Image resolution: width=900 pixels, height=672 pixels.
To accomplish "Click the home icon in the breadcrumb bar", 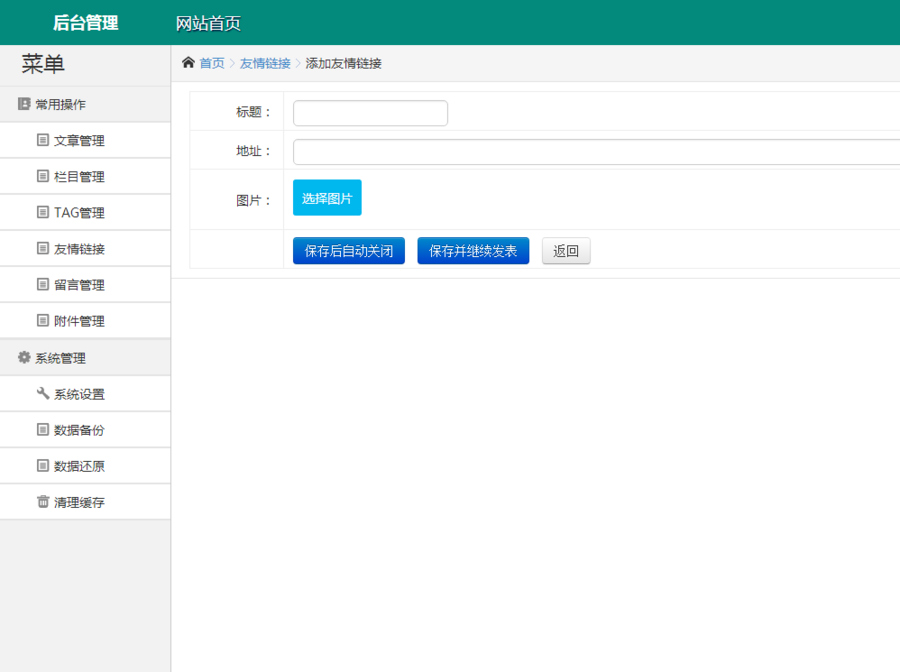I will coord(188,63).
